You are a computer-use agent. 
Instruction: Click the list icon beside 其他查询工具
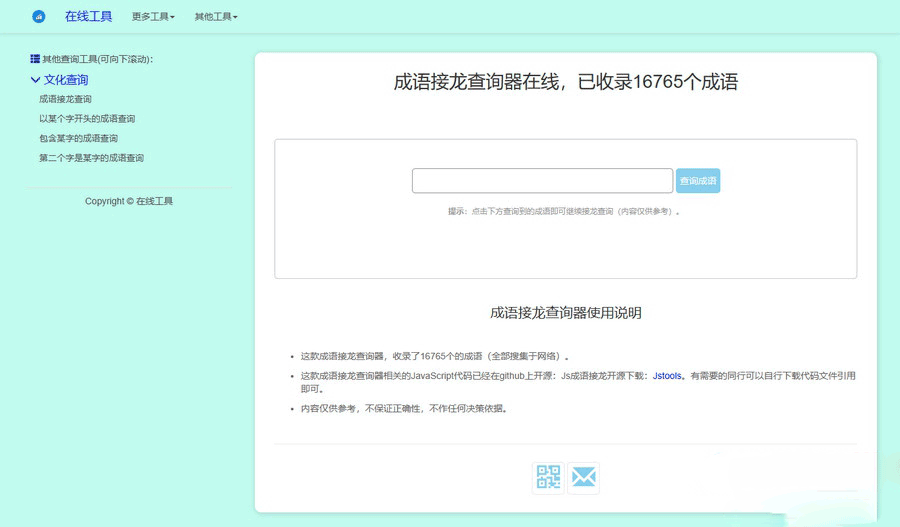[35, 59]
